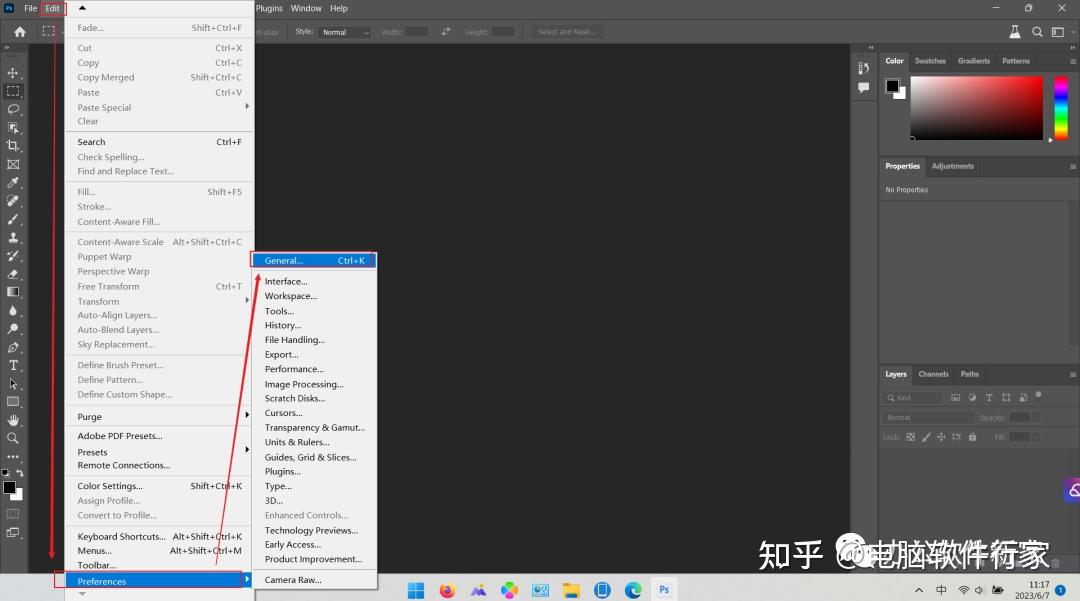The width and height of the screenshot is (1080, 601).
Task: Select the Crop tool
Action: click(13, 146)
